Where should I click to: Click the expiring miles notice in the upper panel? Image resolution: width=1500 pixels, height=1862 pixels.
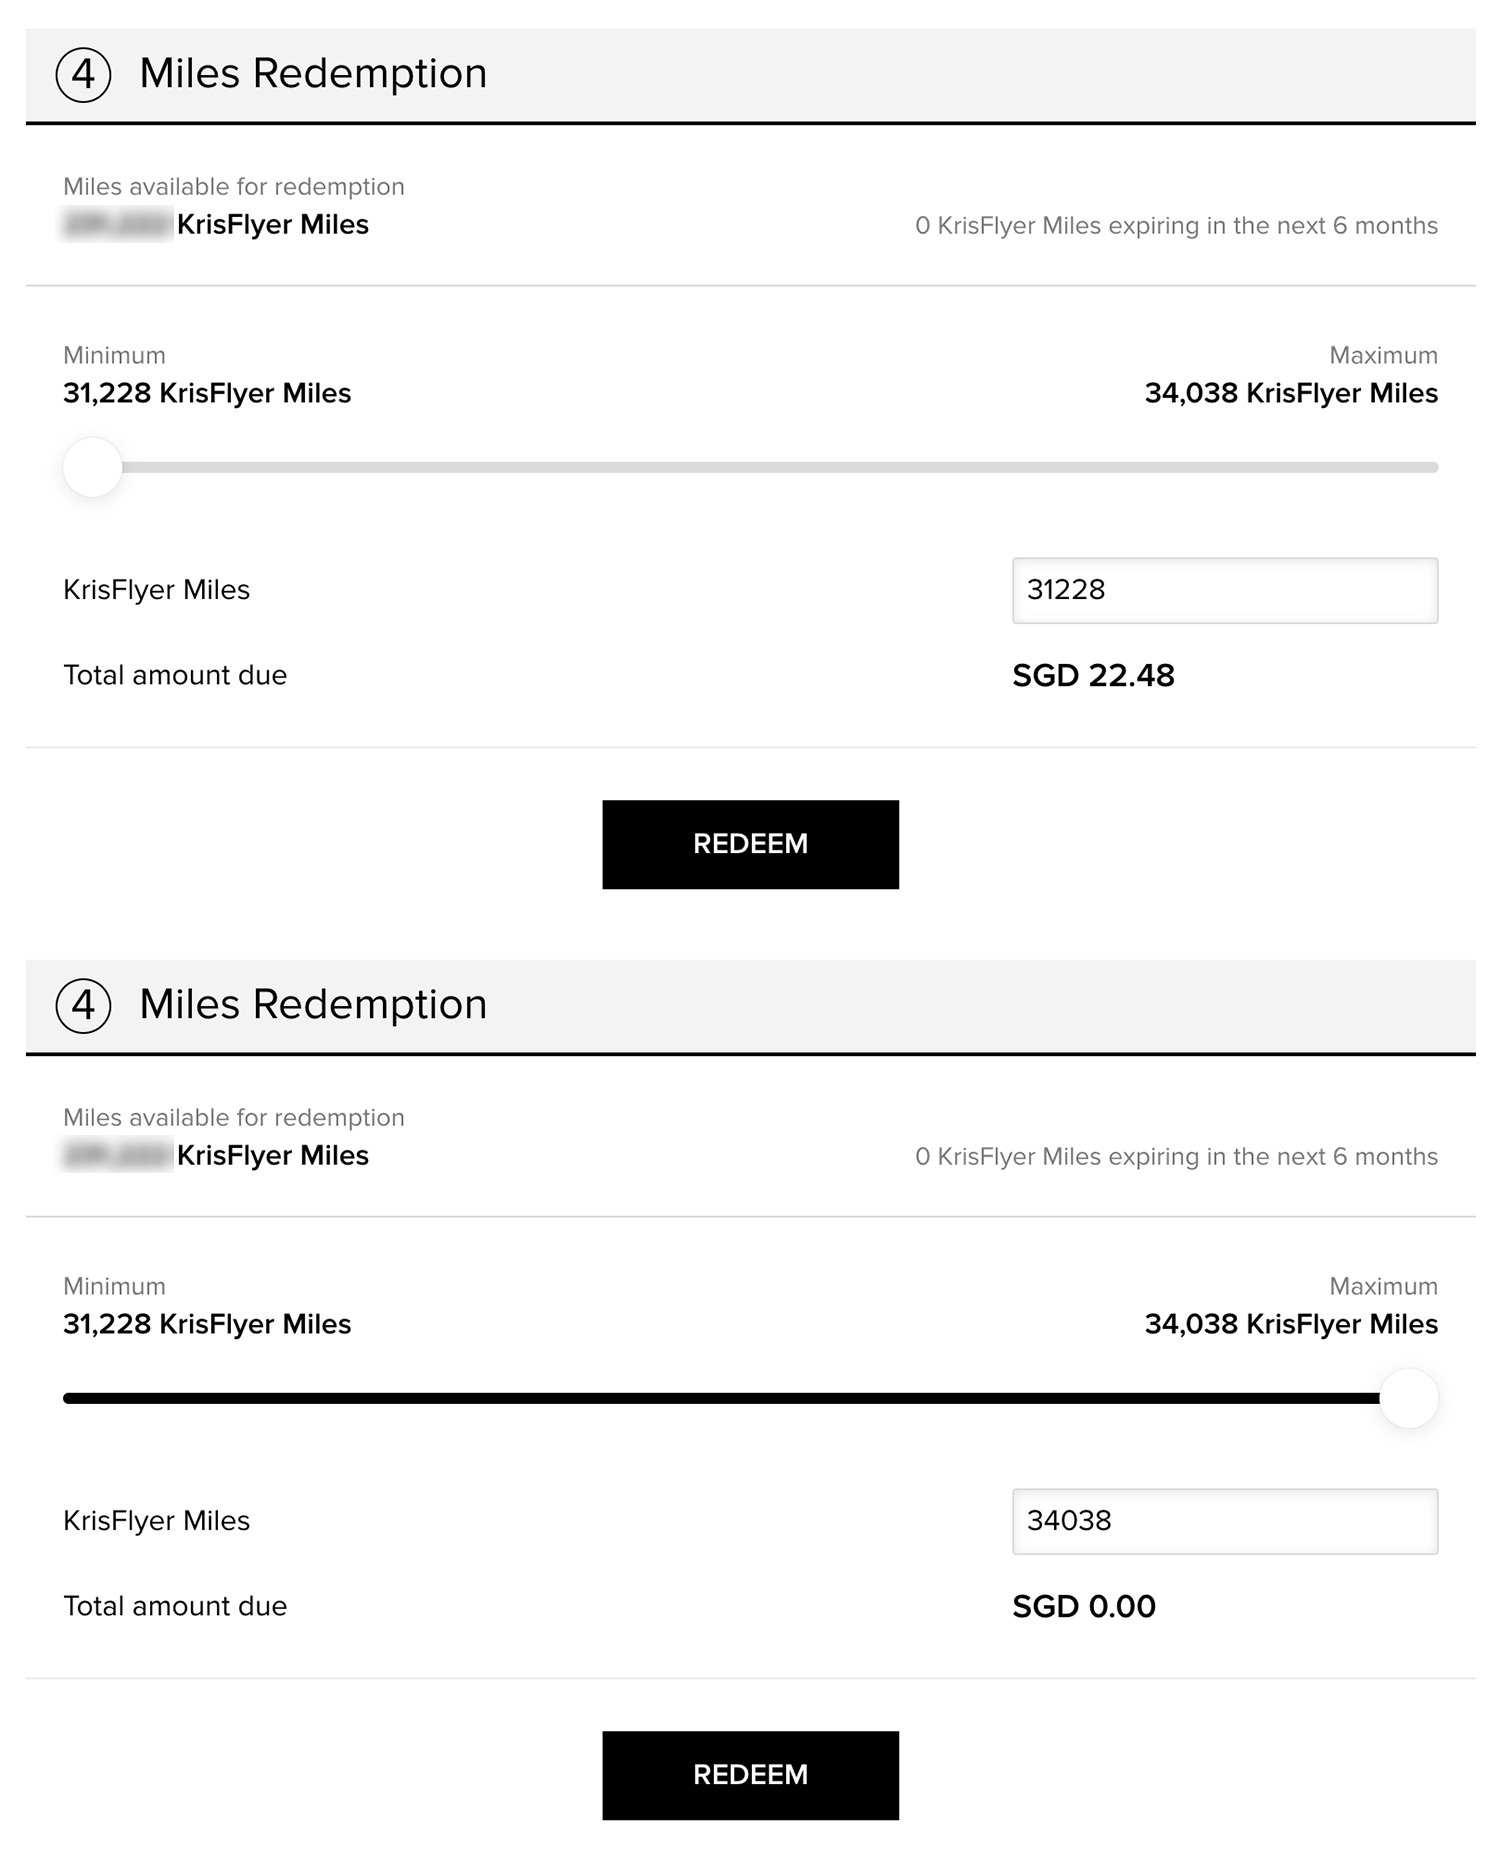click(1176, 226)
